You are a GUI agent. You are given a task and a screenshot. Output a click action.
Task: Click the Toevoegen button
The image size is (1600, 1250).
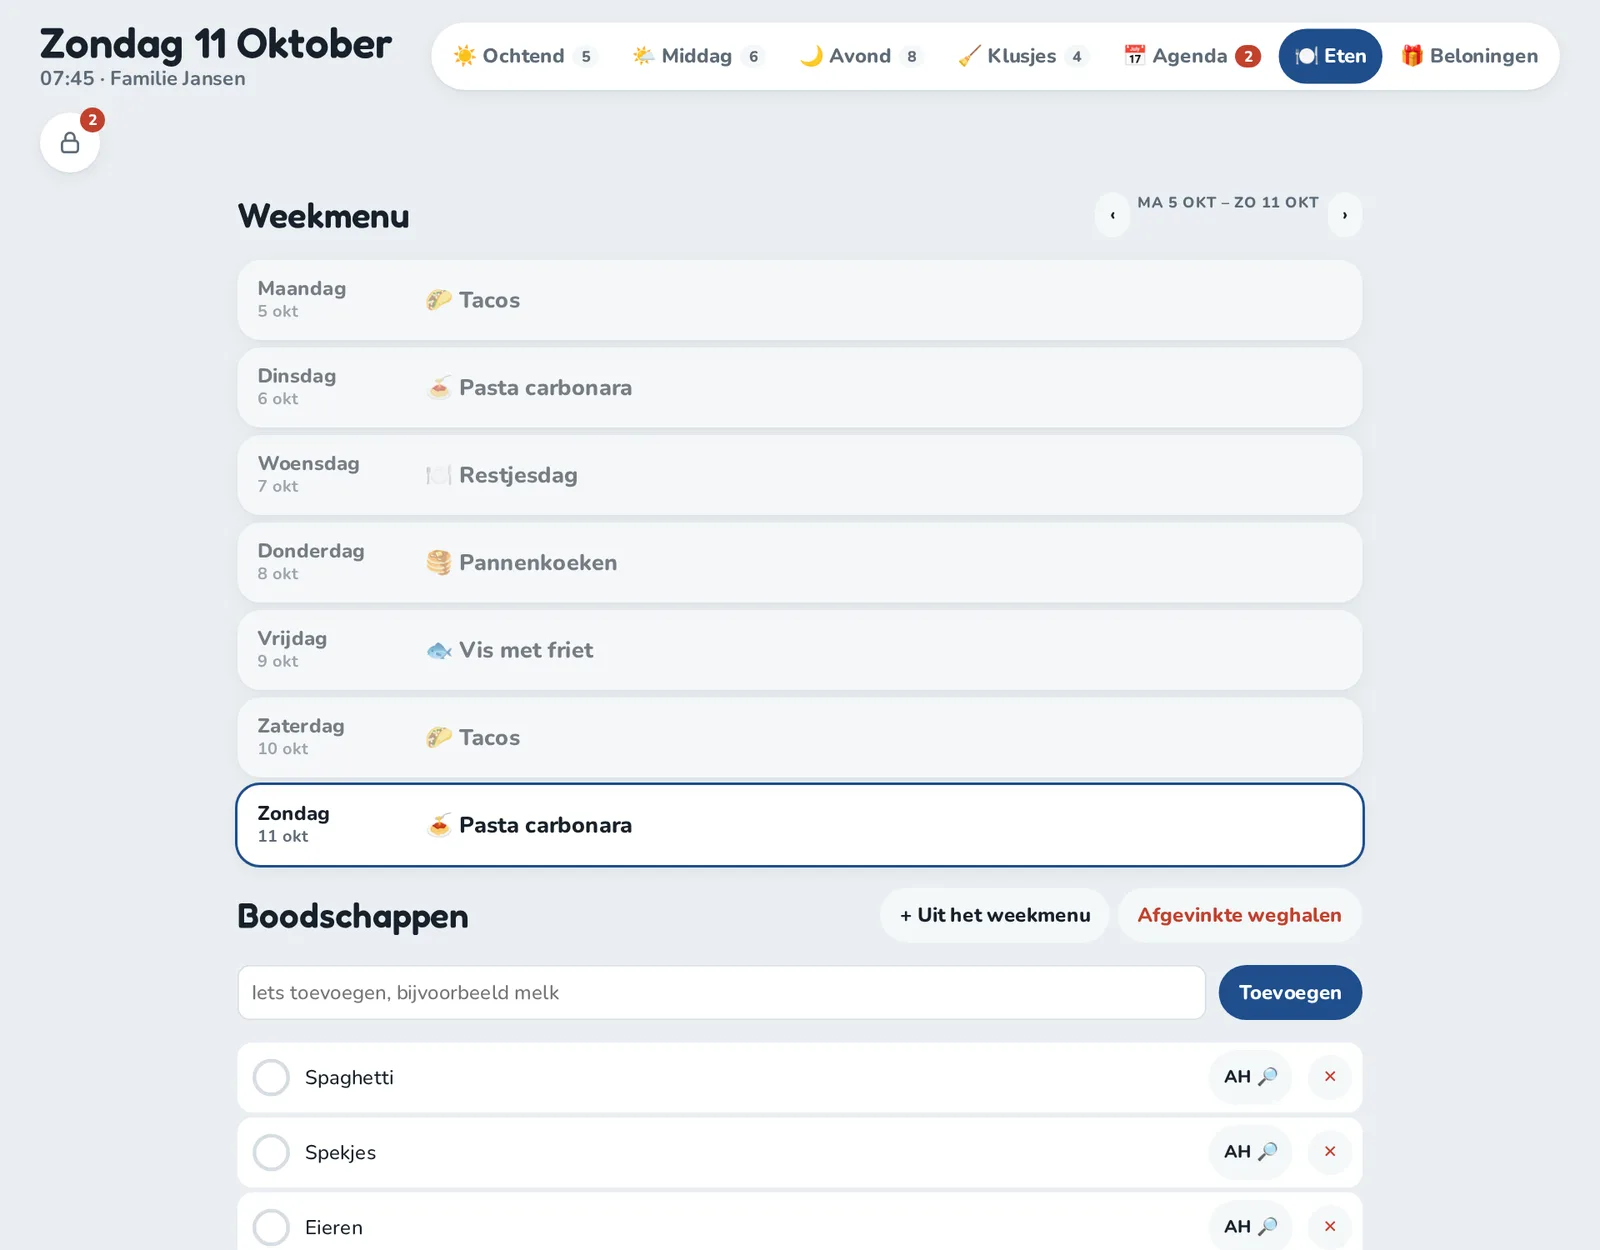[x=1290, y=993]
